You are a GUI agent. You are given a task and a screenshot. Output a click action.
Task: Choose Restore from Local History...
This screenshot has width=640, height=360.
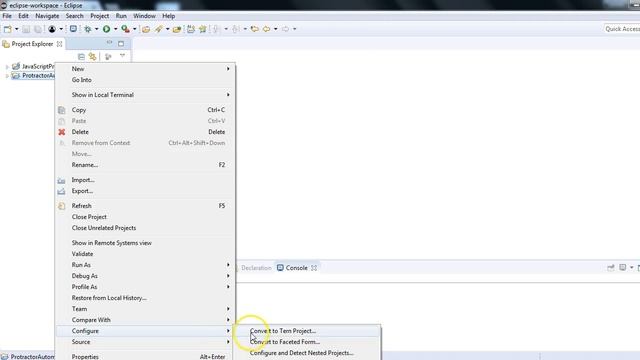[145, 298]
